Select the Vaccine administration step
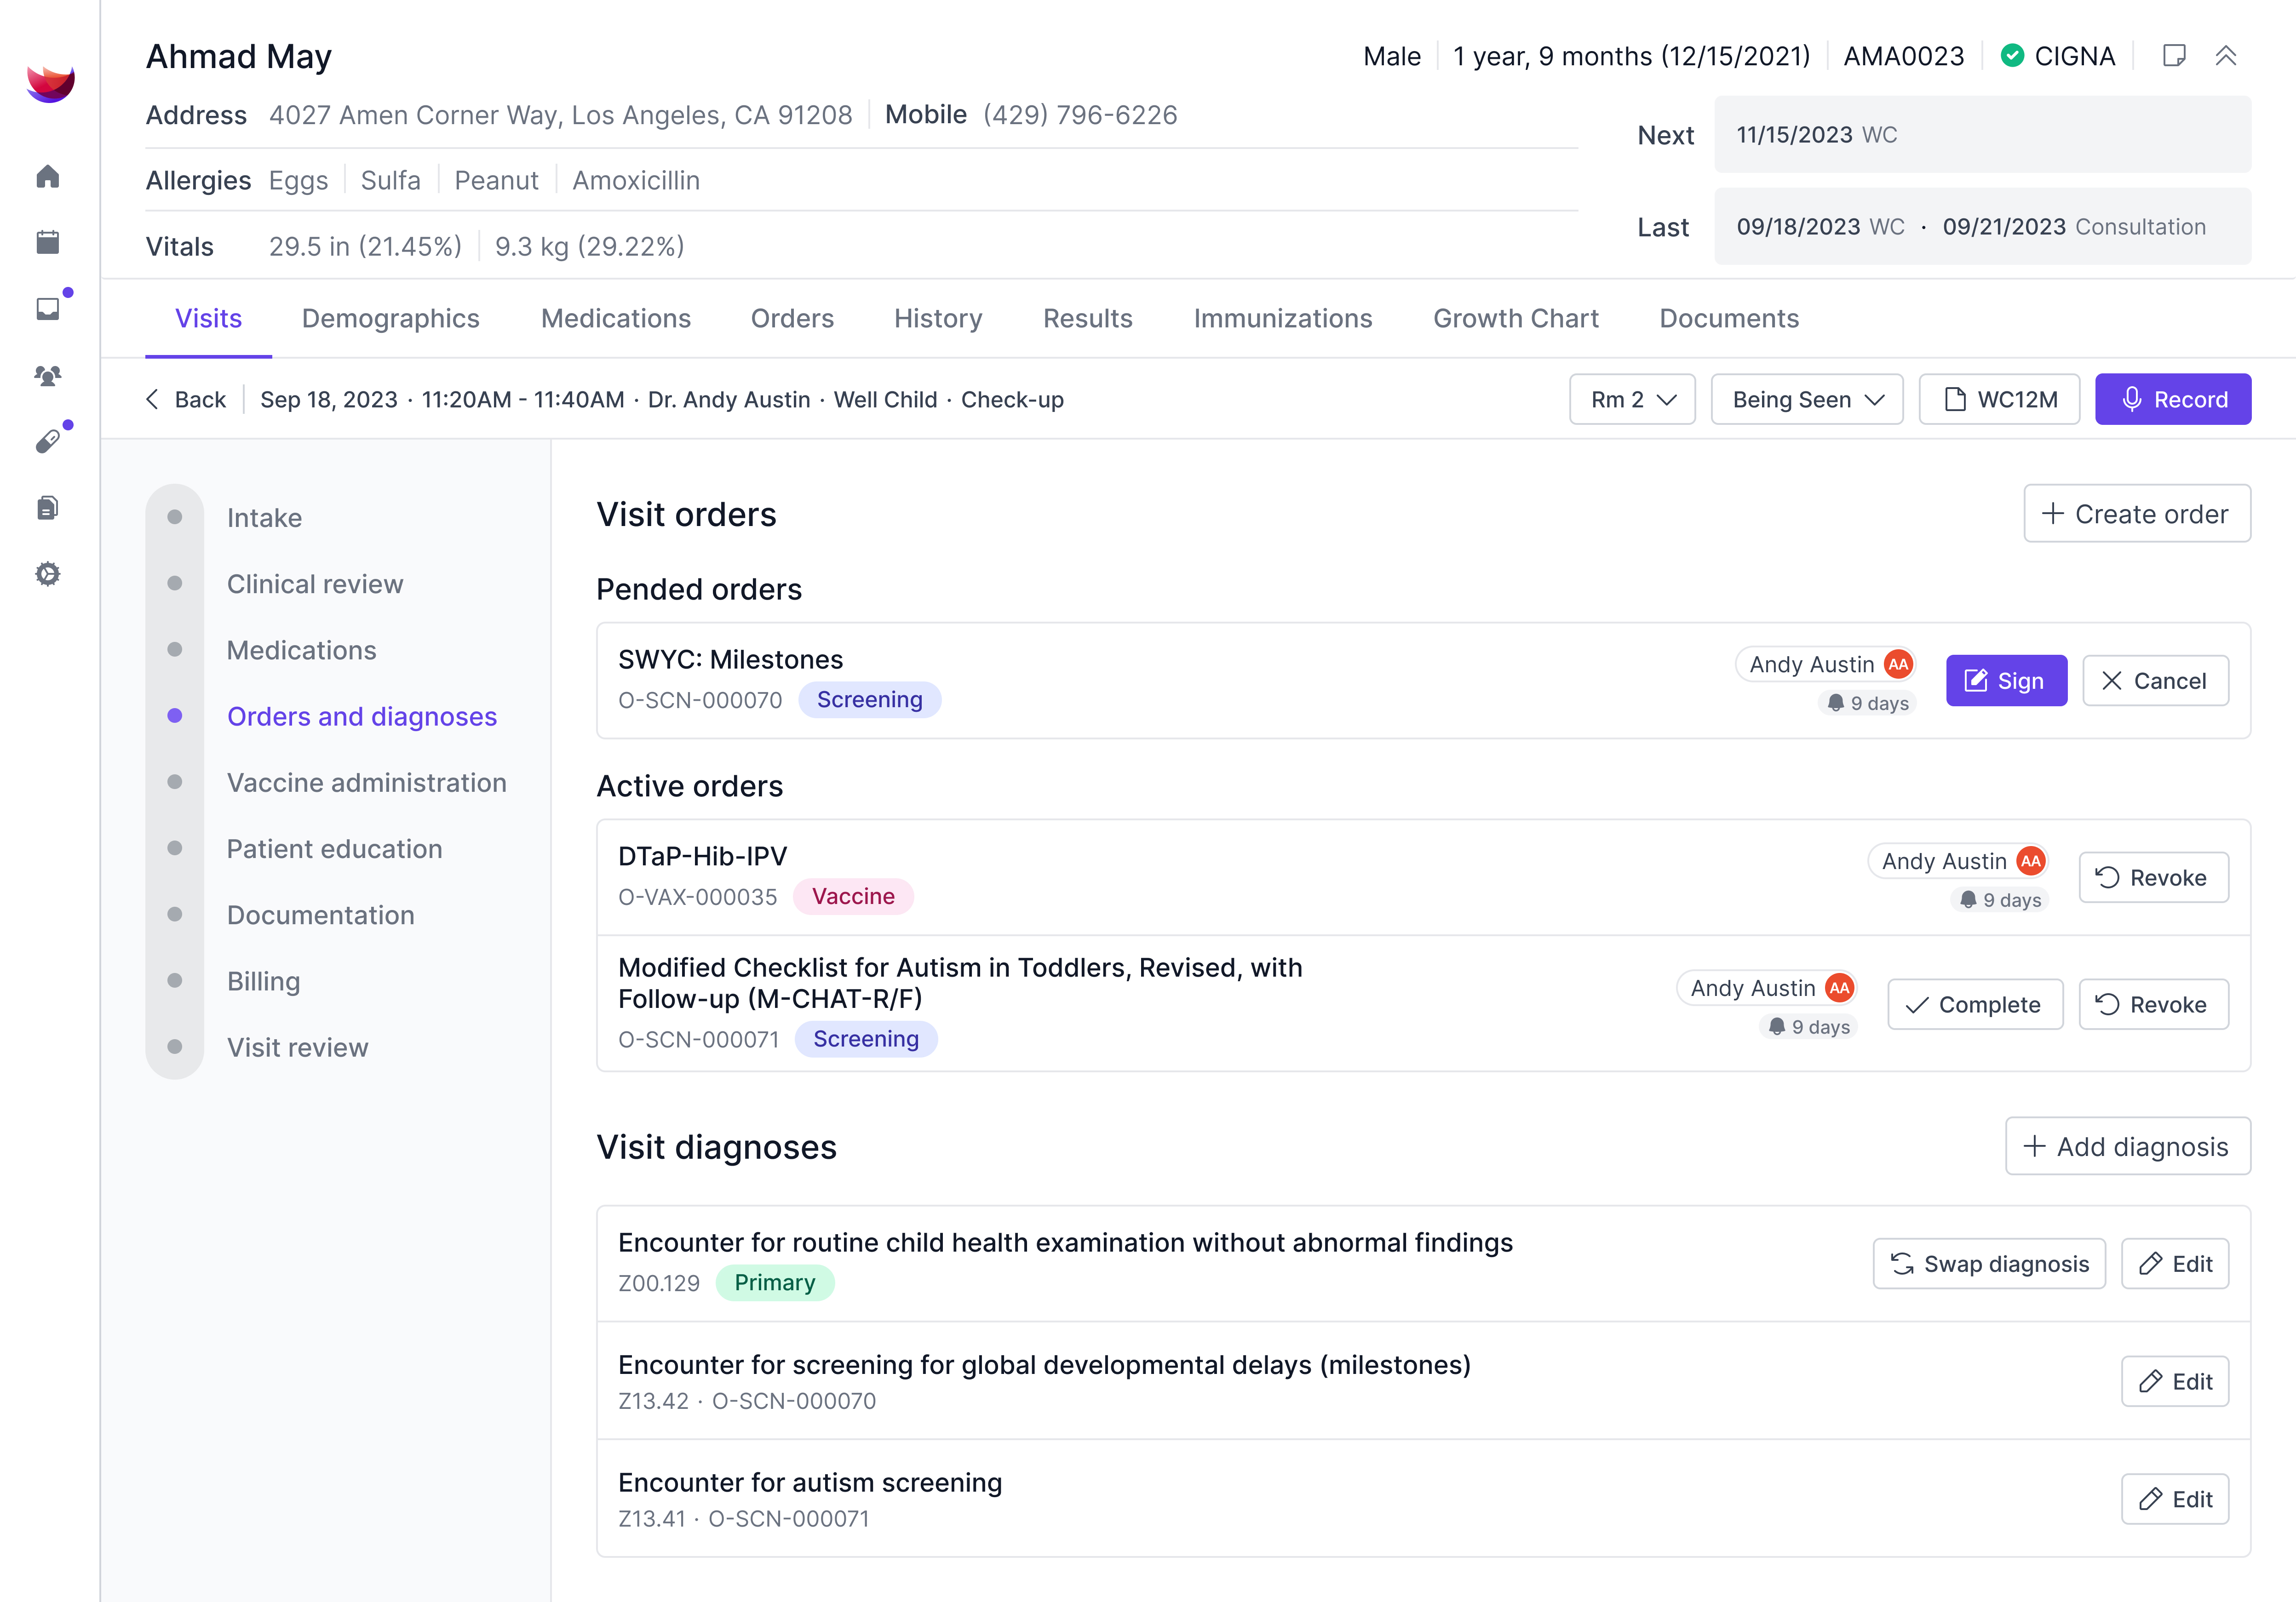2296x1602 pixels. 366,783
